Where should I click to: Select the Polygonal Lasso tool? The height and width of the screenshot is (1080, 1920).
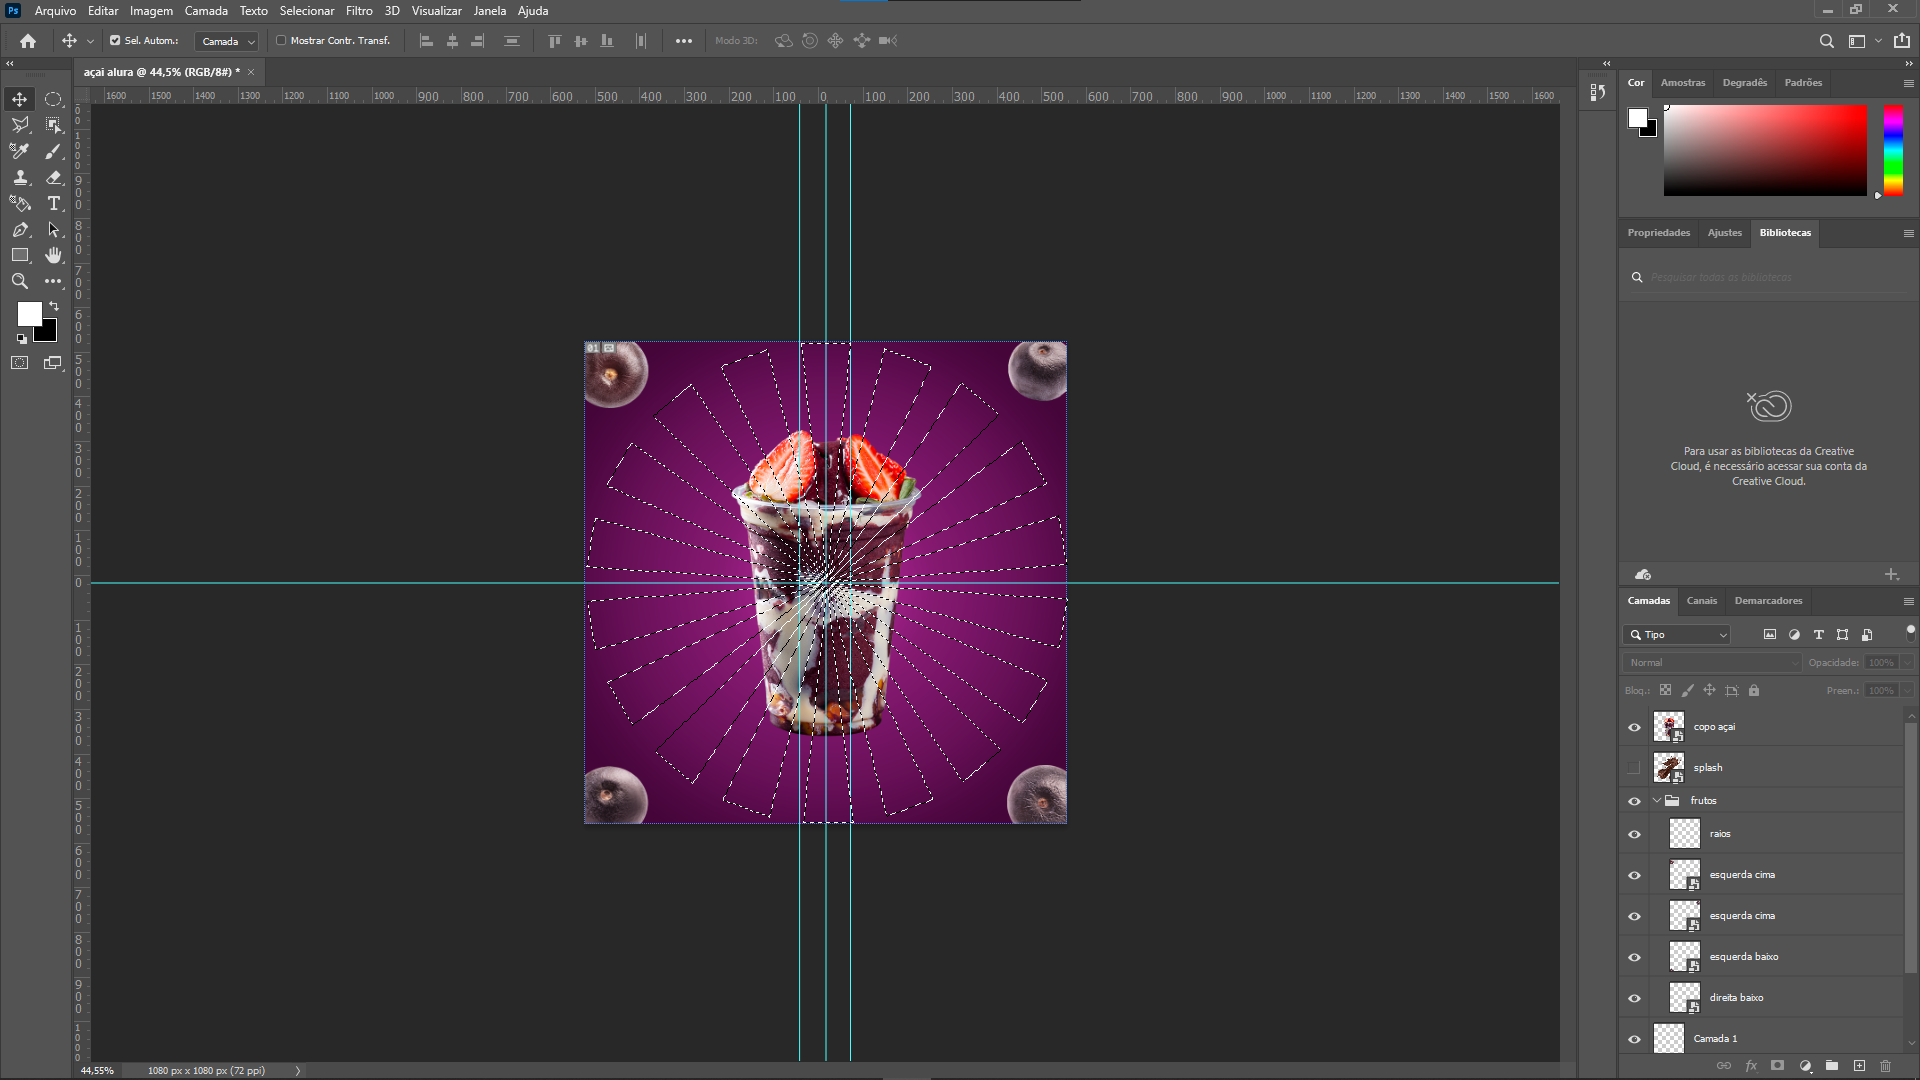[20, 125]
